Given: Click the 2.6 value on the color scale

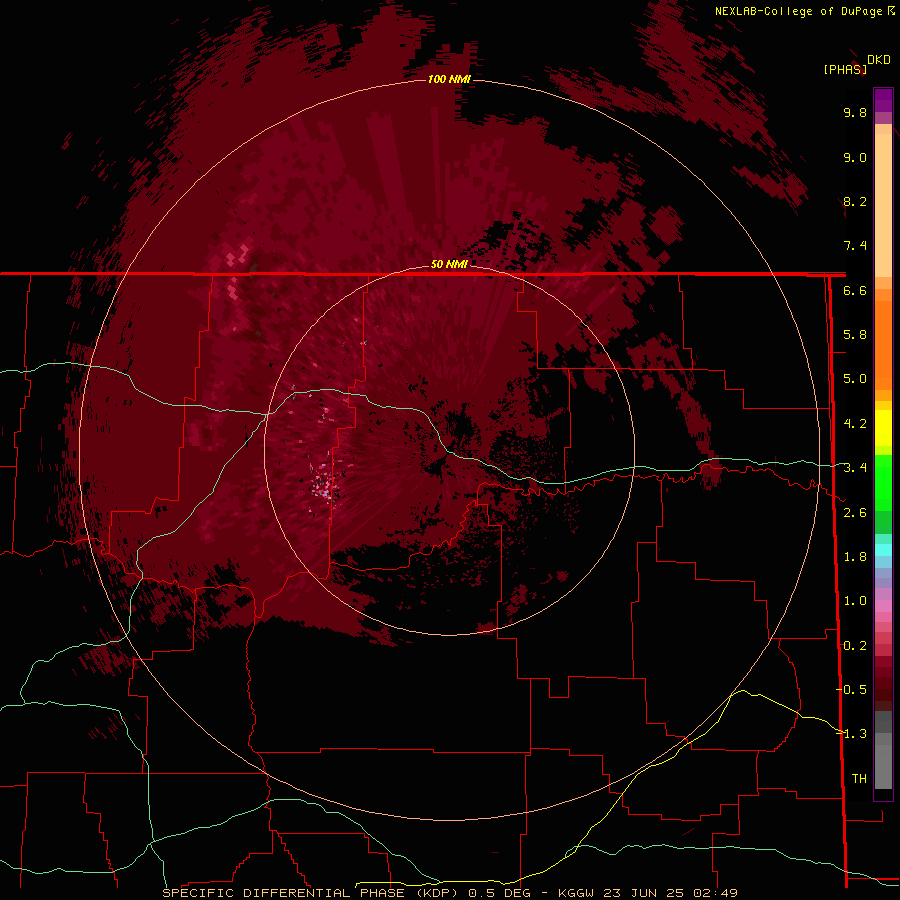Looking at the screenshot, I should click(x=855, y=513).
